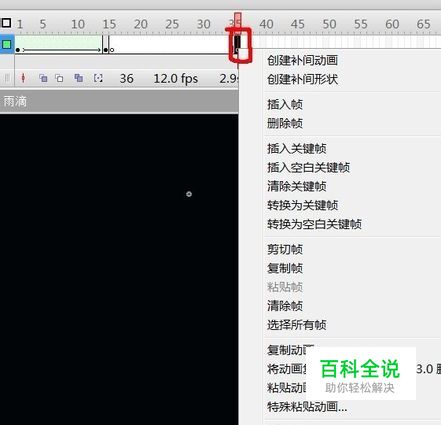Screen dimensions: 441x425
Task: Select the blank keyframe at frame 16
Action: 112,50
